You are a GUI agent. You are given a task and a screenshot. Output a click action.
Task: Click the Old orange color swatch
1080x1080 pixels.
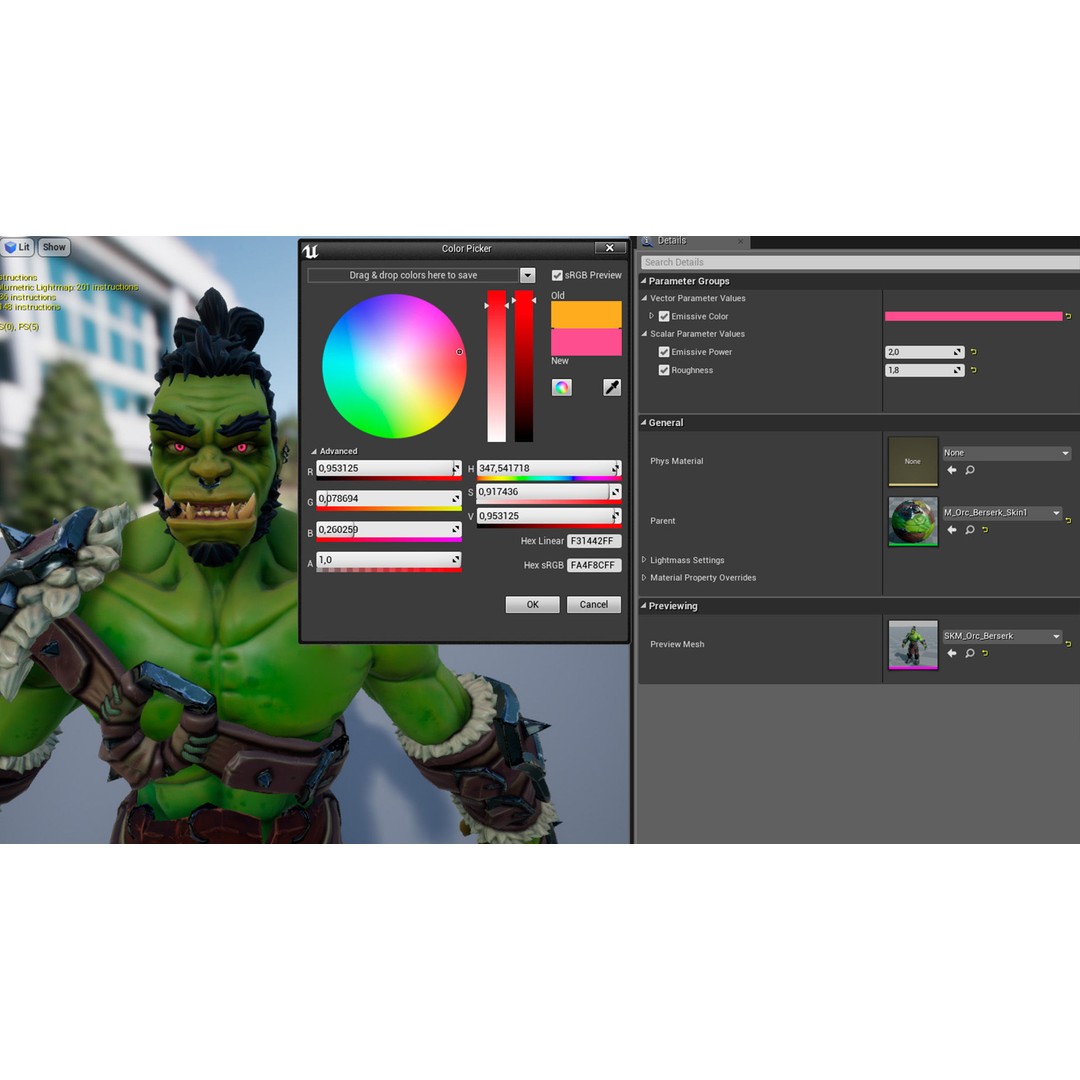pyautogui.click(x=586, y=315)
